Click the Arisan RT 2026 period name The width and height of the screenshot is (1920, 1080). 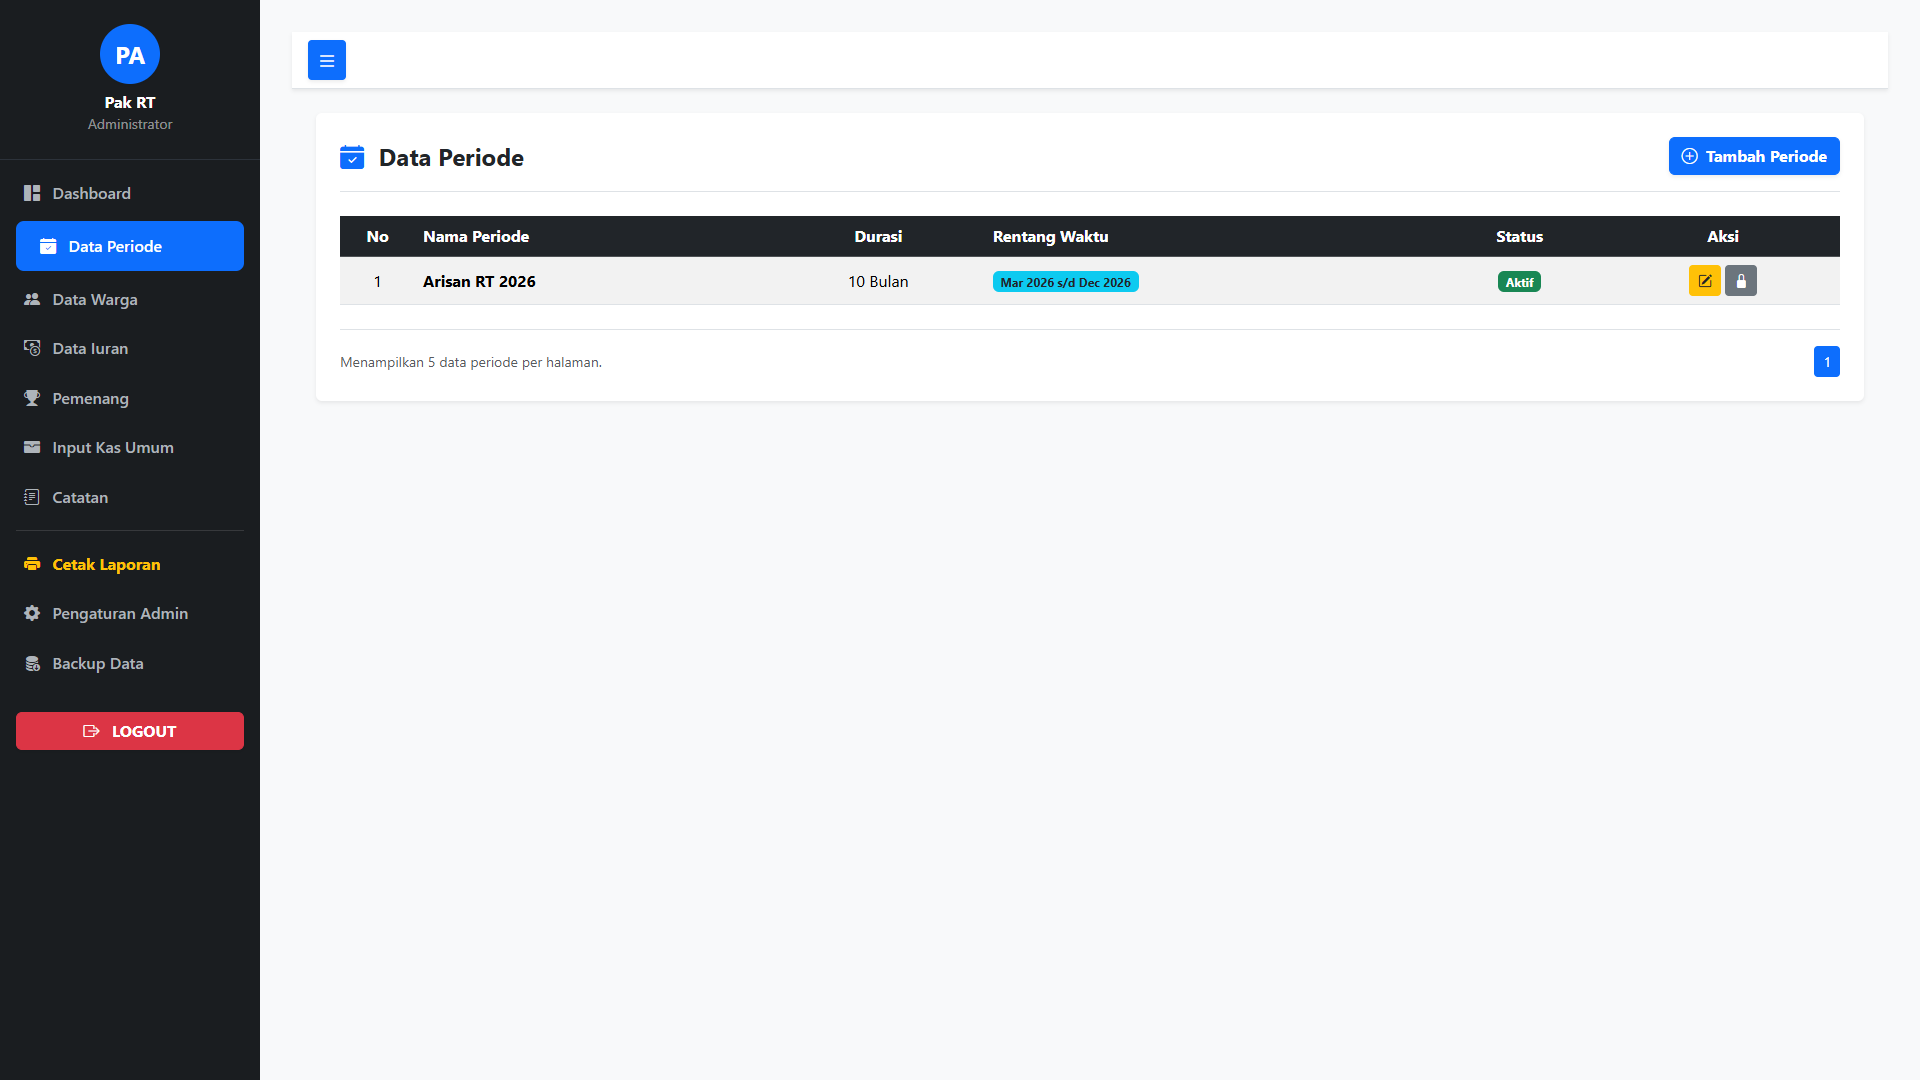479,281
